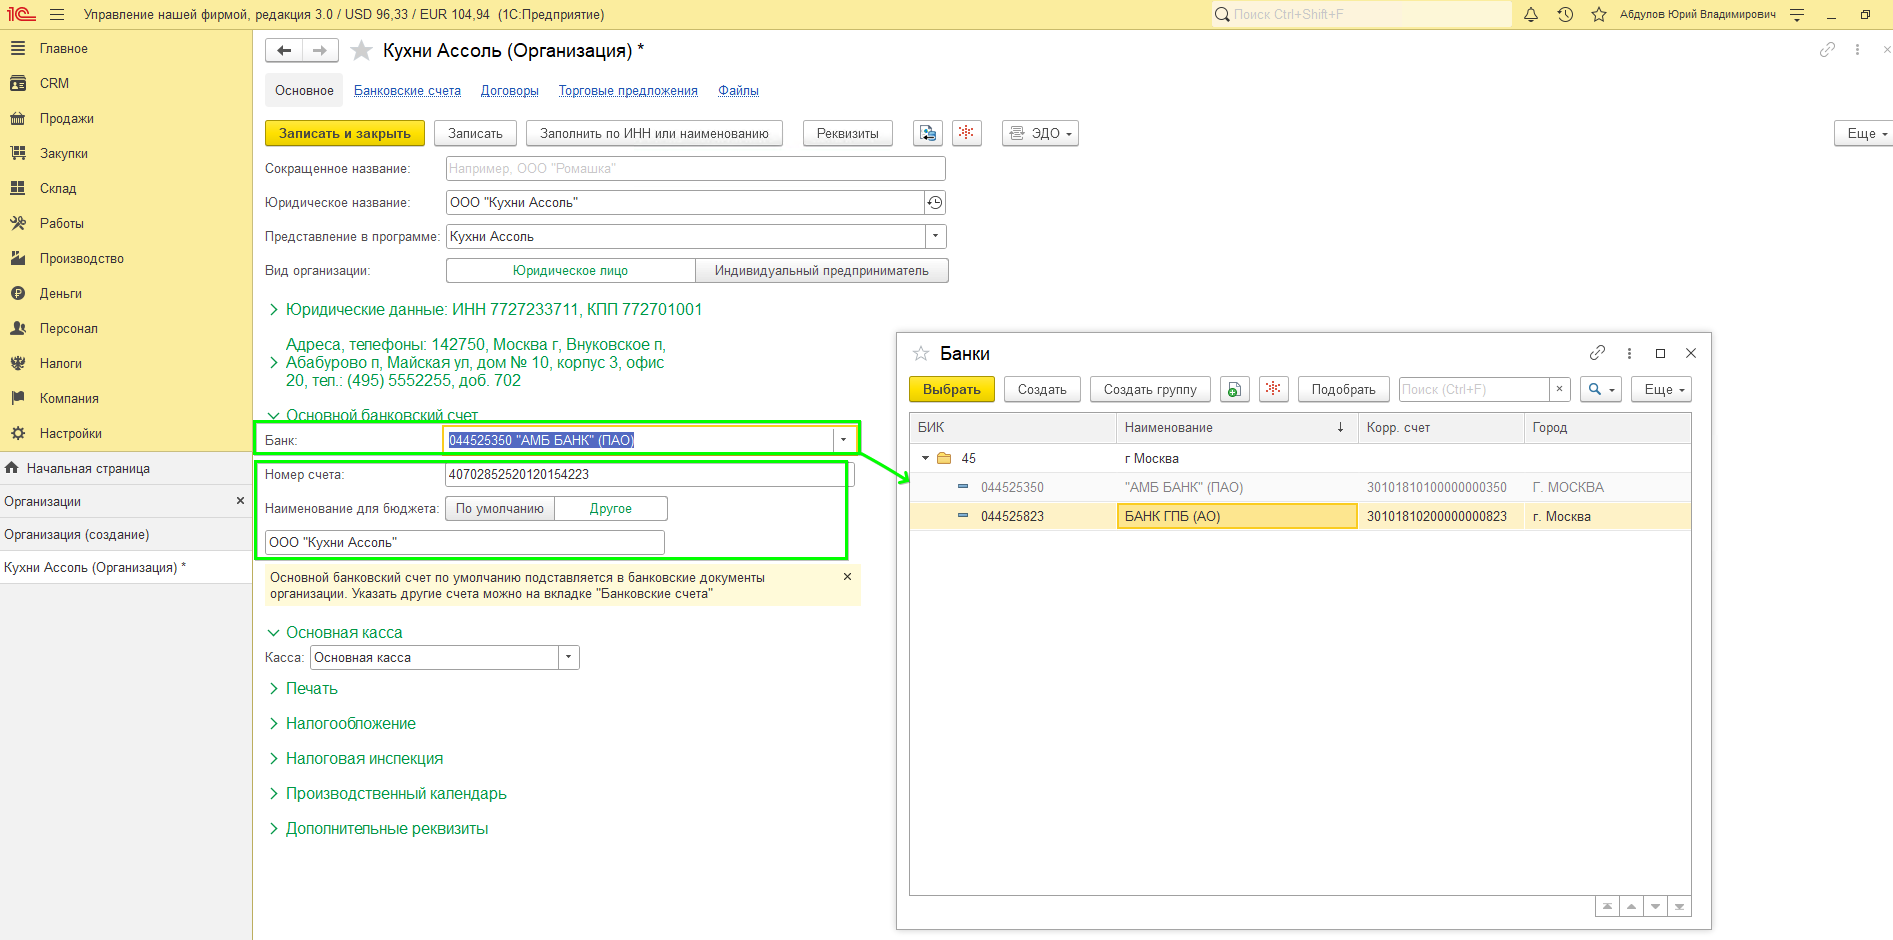
Task: Click the Налоги emblem icon in sidebar
Action: tap(17, 363)
